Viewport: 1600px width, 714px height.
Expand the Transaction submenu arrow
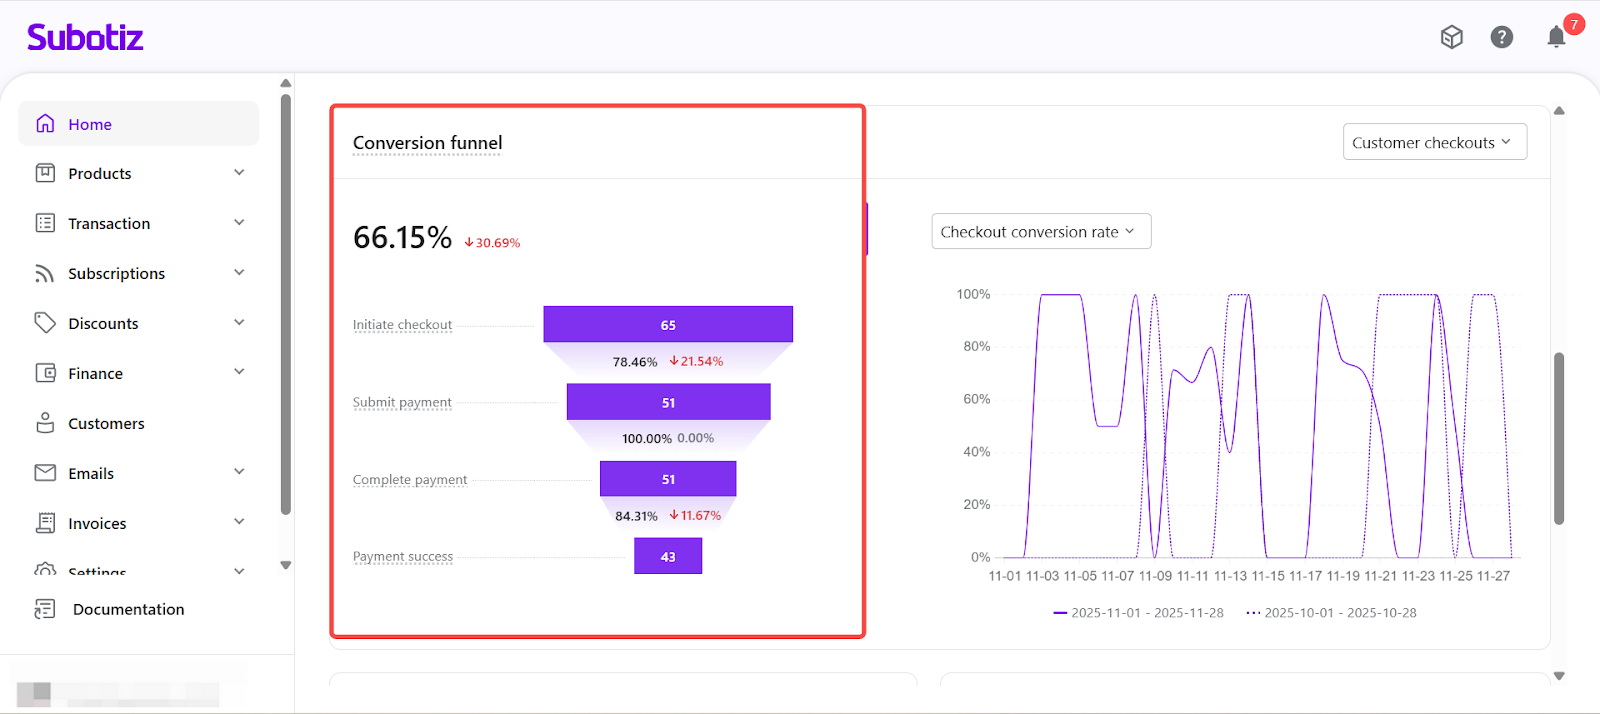coord(239,223)
